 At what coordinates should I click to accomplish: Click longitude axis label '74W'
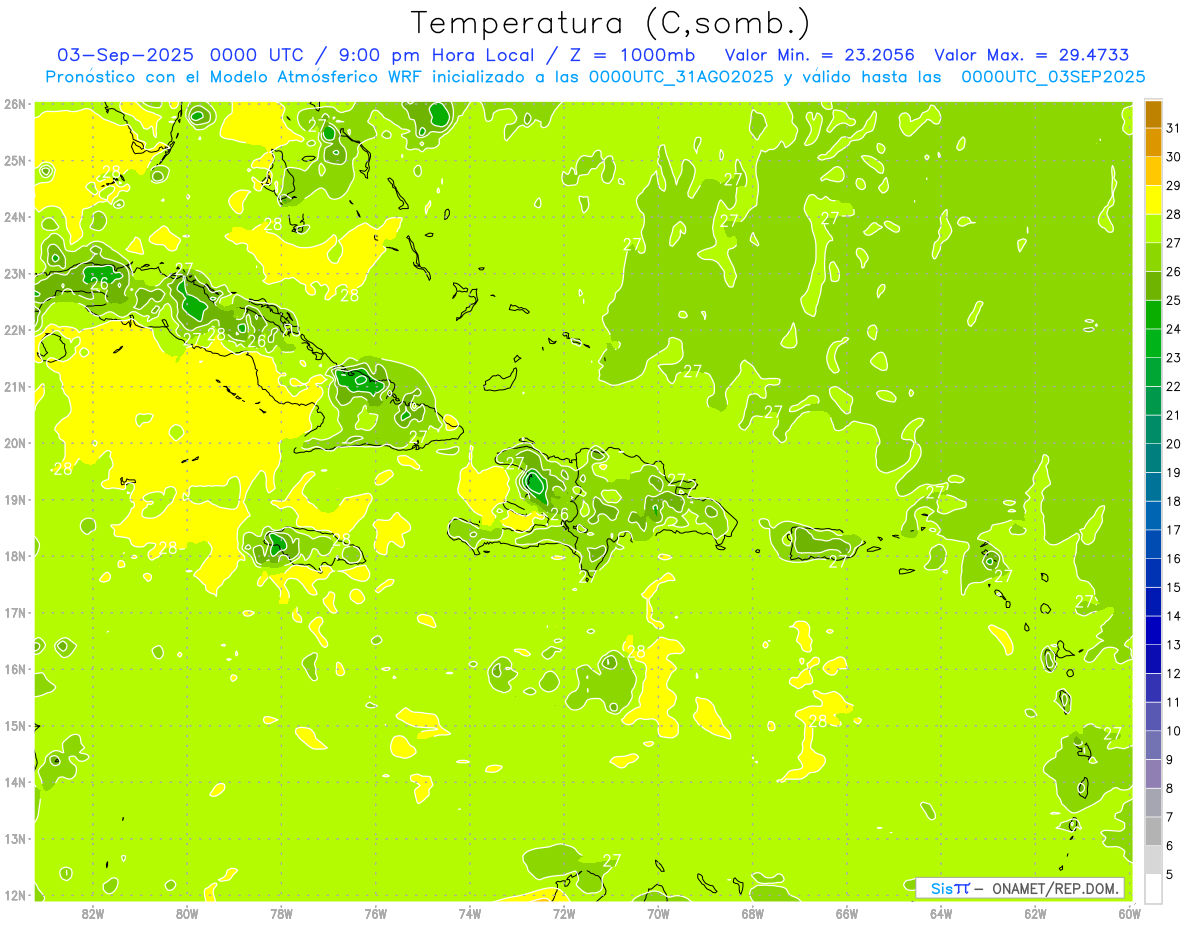tap(470, 913)
